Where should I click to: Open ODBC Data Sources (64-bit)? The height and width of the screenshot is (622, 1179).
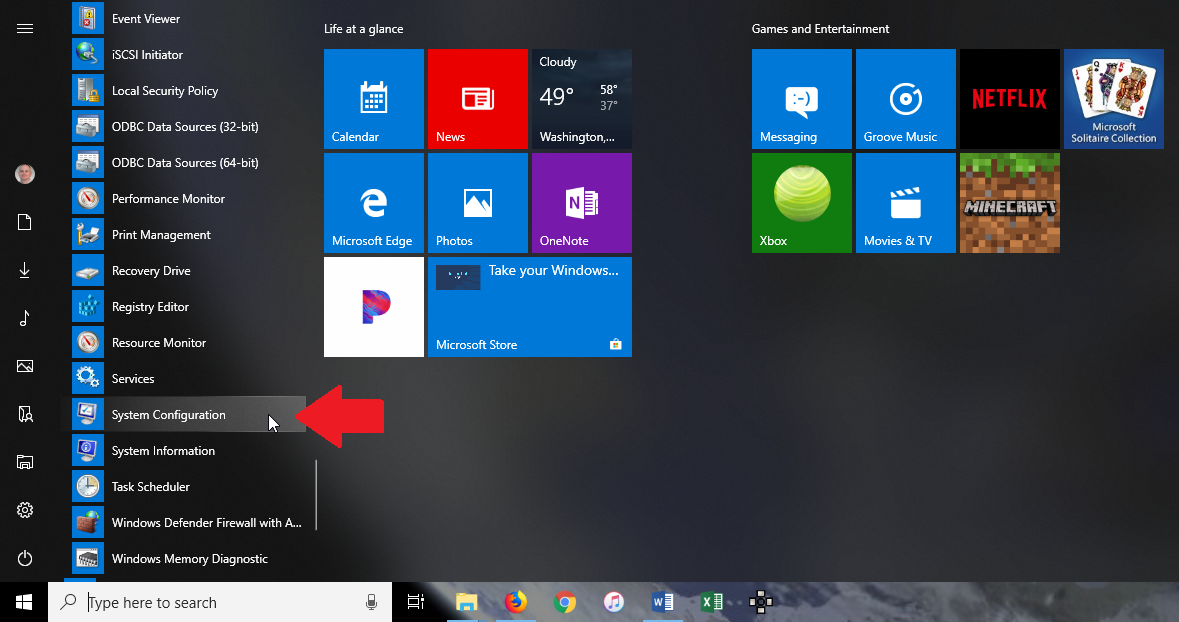point(188,163)
